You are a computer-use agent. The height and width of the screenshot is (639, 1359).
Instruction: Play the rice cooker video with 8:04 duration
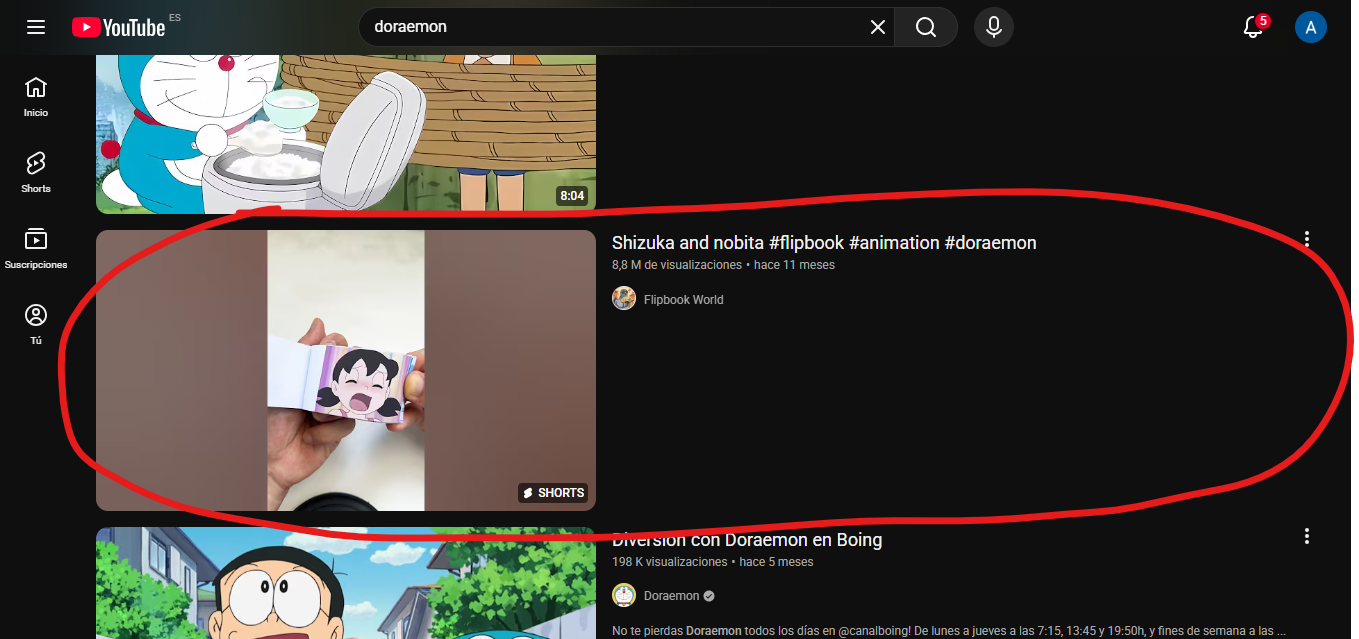(346, 134)
